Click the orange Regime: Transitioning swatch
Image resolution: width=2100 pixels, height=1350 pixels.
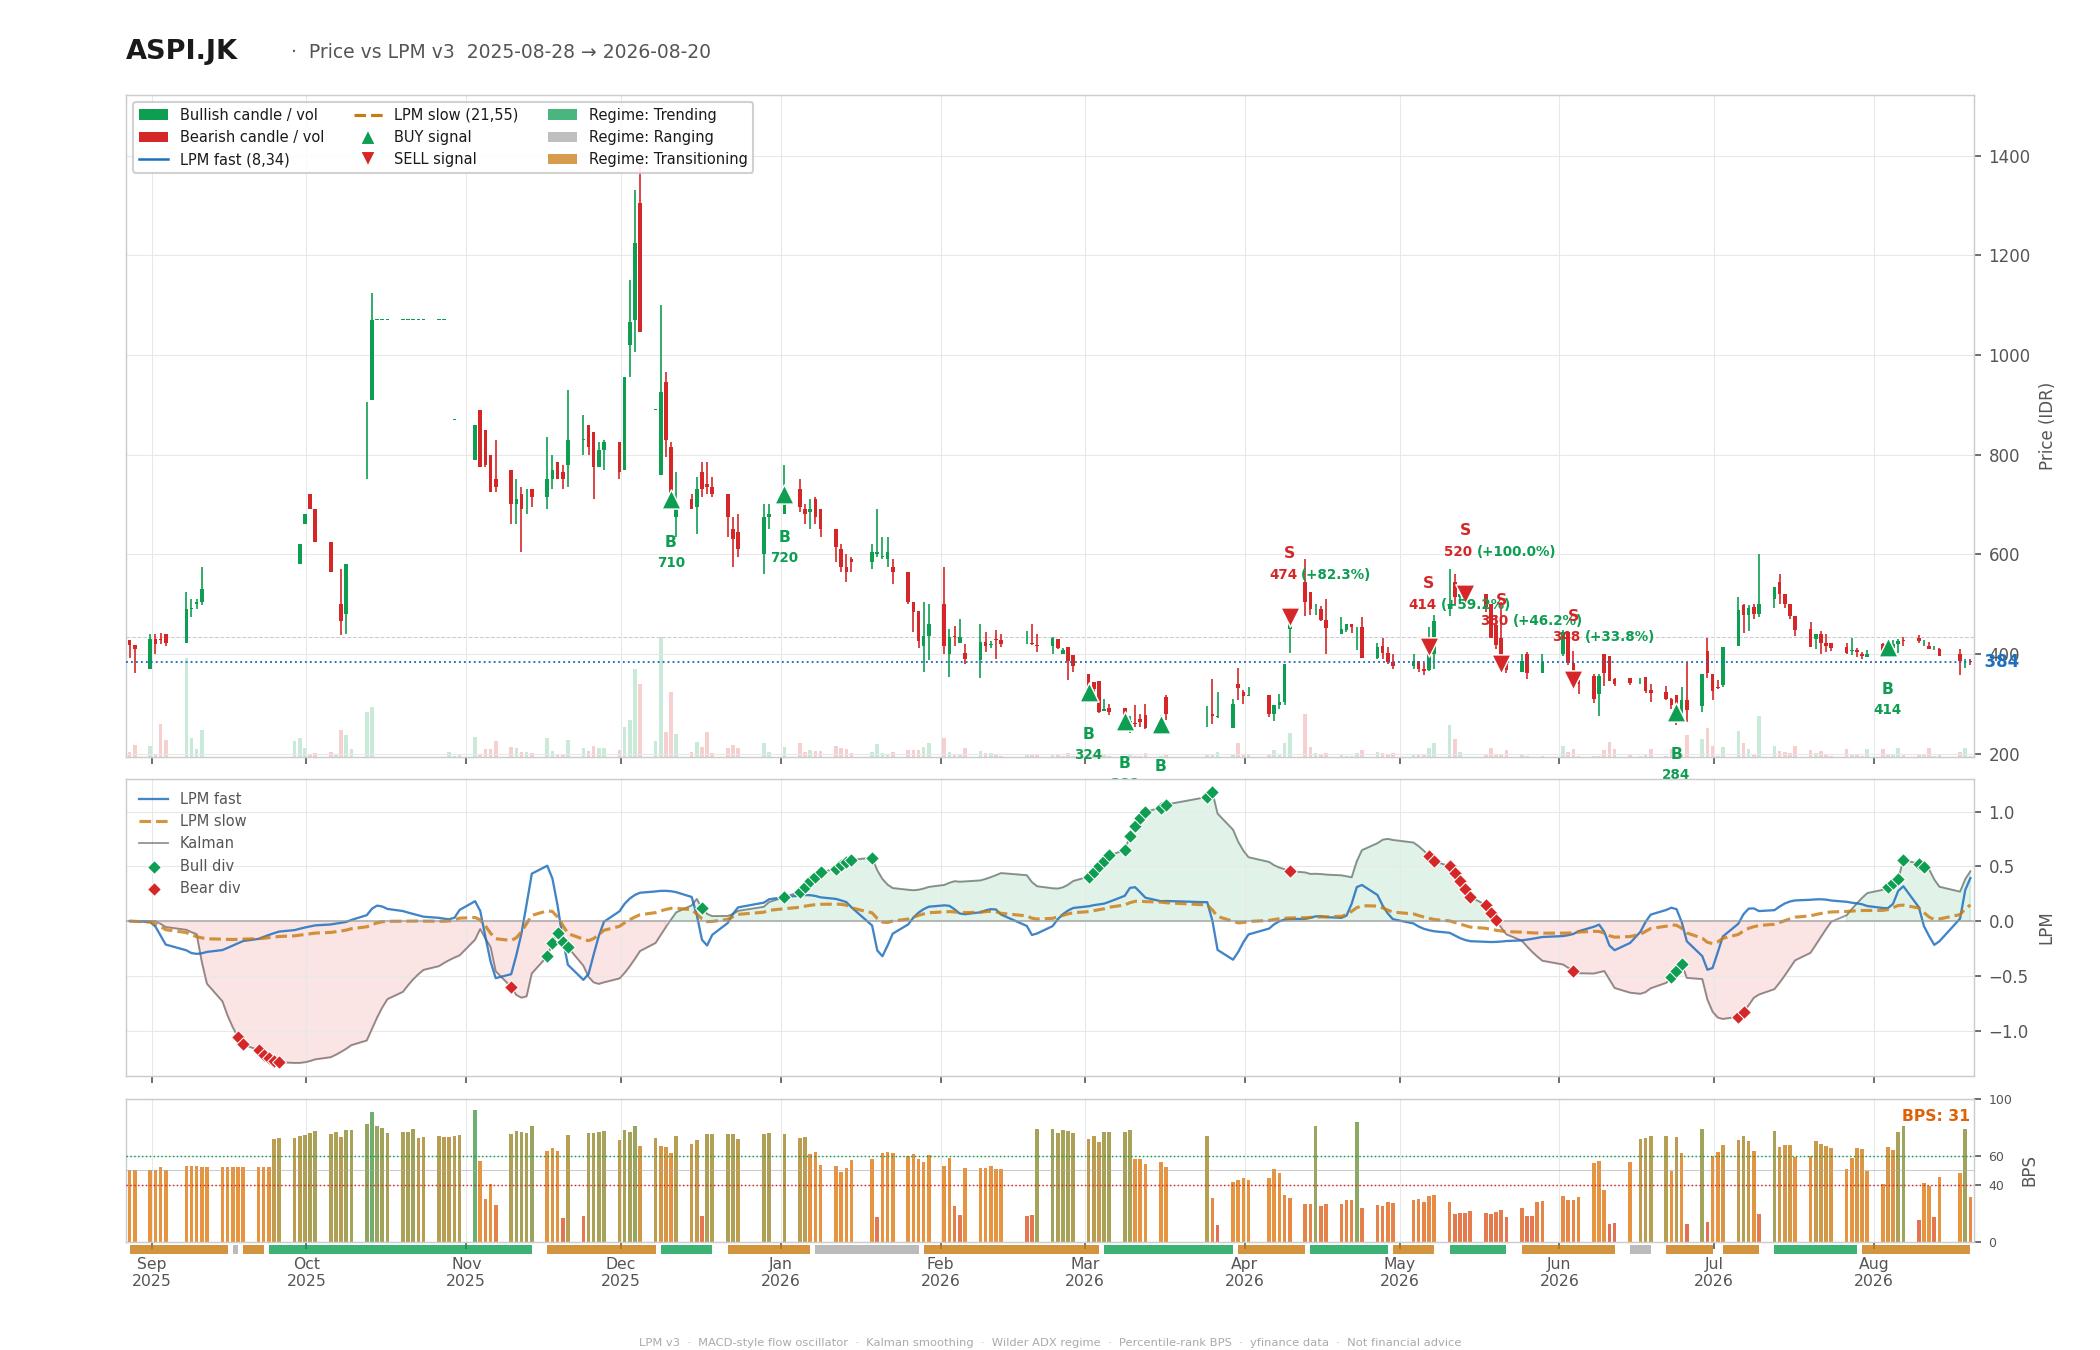click(x=562, y=159)
